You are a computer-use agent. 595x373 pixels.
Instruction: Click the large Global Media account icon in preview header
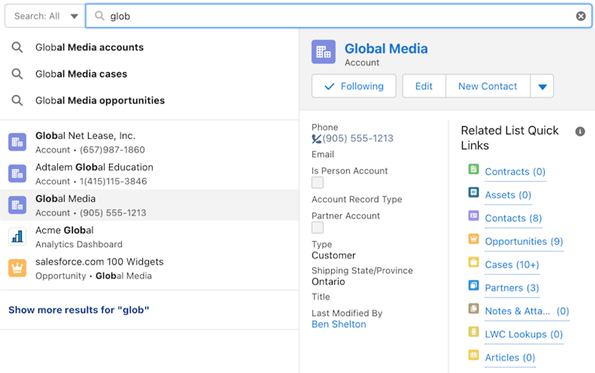pos(323,52)
